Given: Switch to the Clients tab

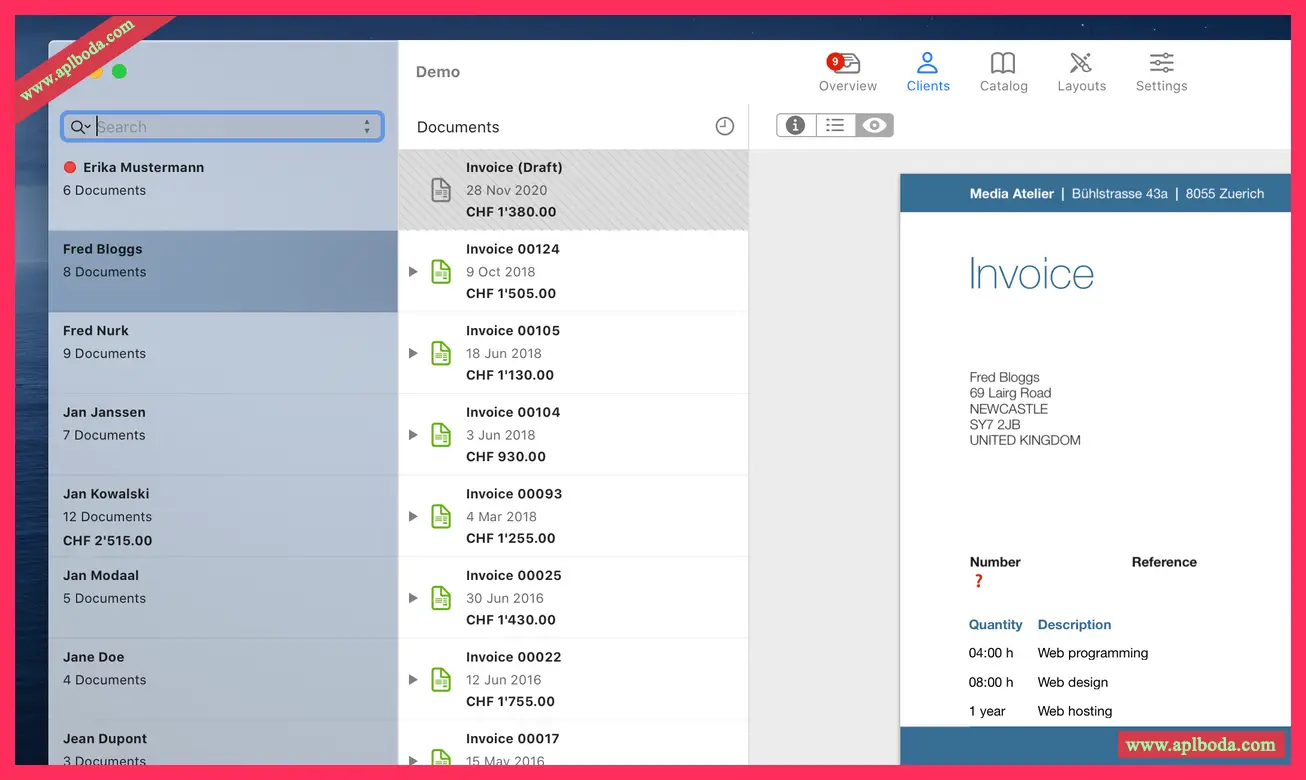Looking at the screenshot, I should coord(928,72).
